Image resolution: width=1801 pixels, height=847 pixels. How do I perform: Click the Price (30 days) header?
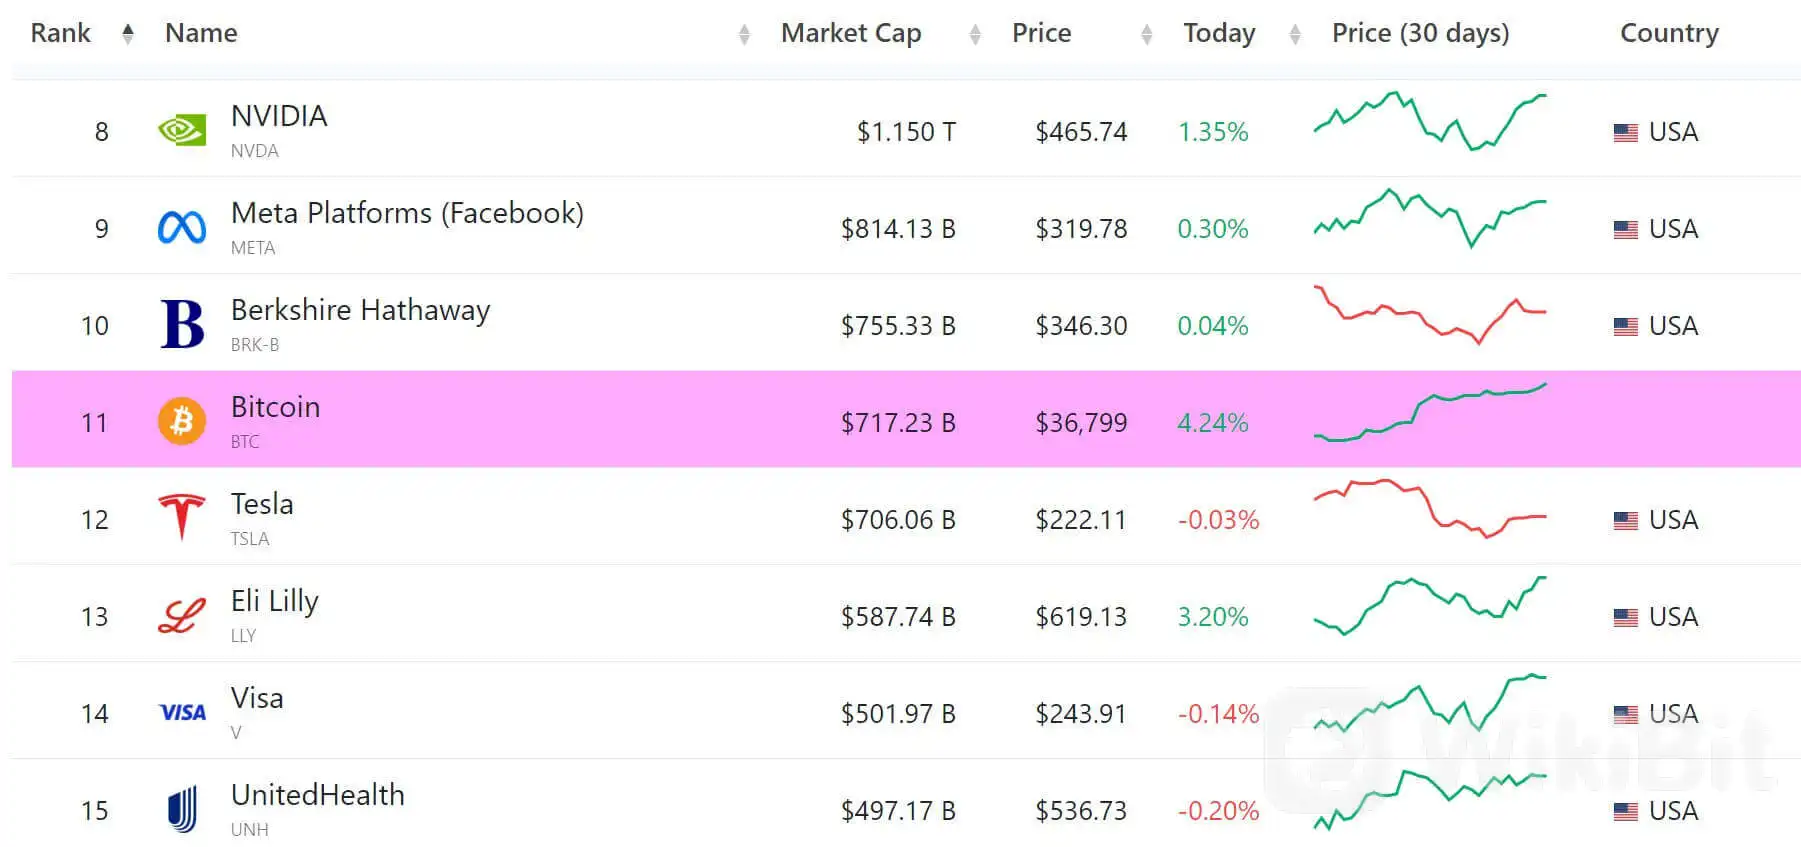[x=1419, y=32]
